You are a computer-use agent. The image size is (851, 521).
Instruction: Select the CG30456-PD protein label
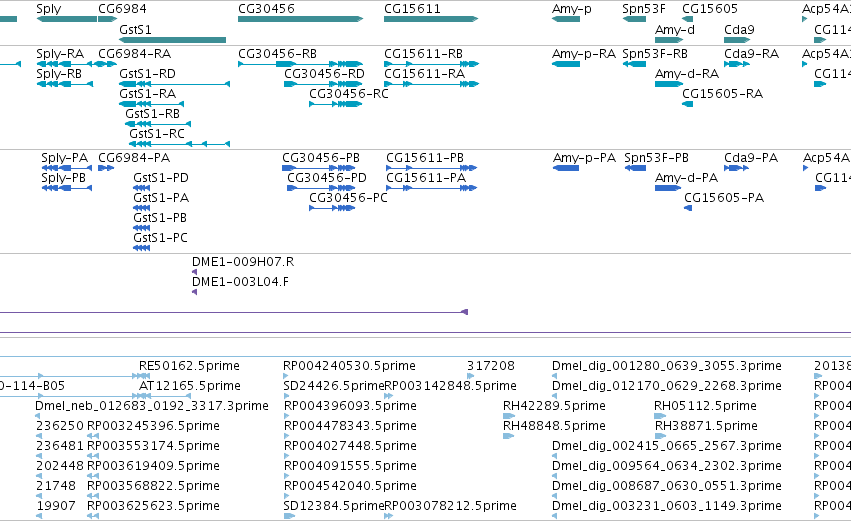327,178
